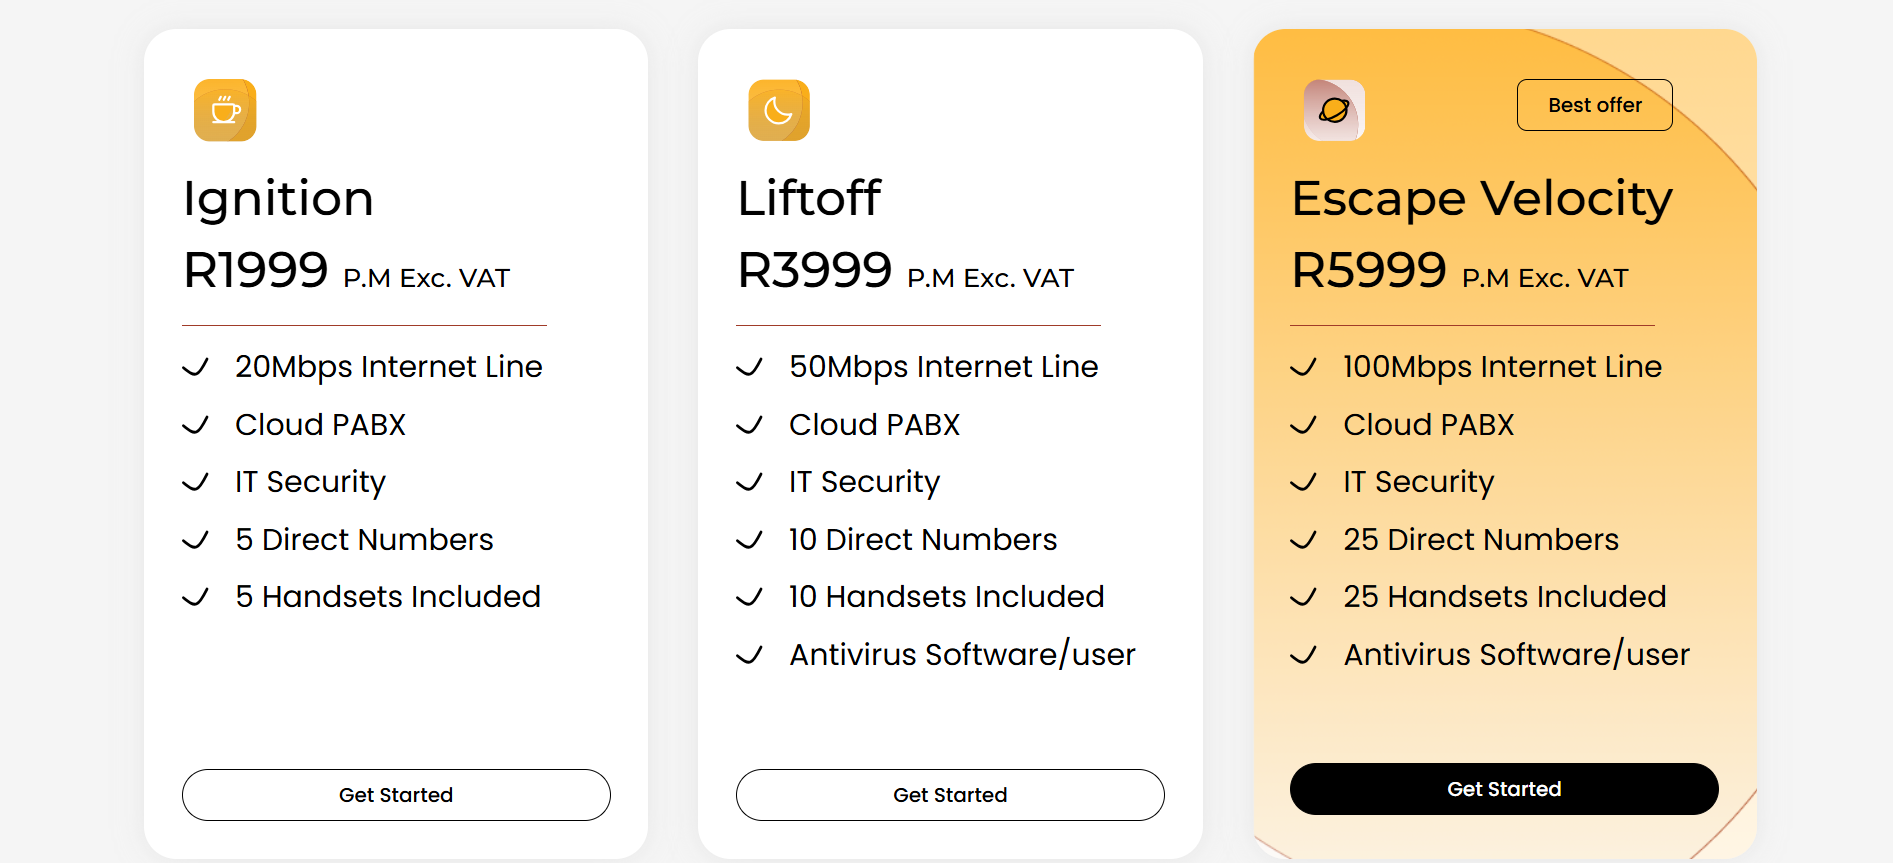Click the planet icon on Escape Velocity plan
Image resolution: width=1893 pixels, height=863 pixels.
(1334, 110)
